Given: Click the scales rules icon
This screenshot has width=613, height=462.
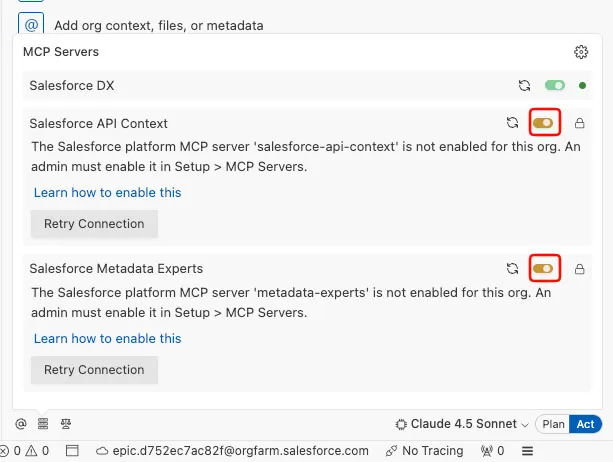Looking at the screenshot, I should tap(66, 424).
